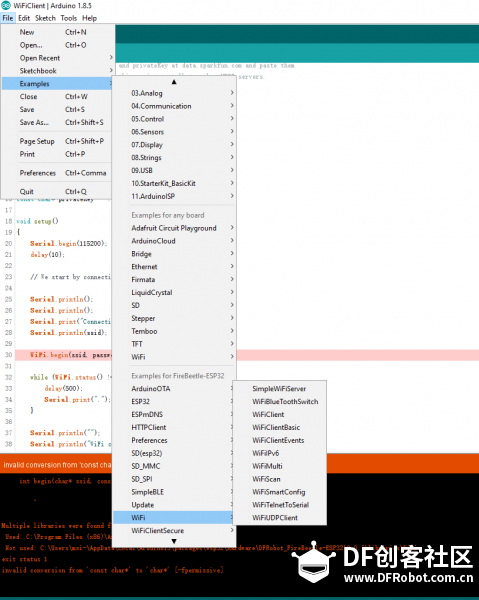This screenshot has height=600, width=479.
Task: Open the SD examples submenu below LiquidCrystal
Action: [x=174, y=305]
